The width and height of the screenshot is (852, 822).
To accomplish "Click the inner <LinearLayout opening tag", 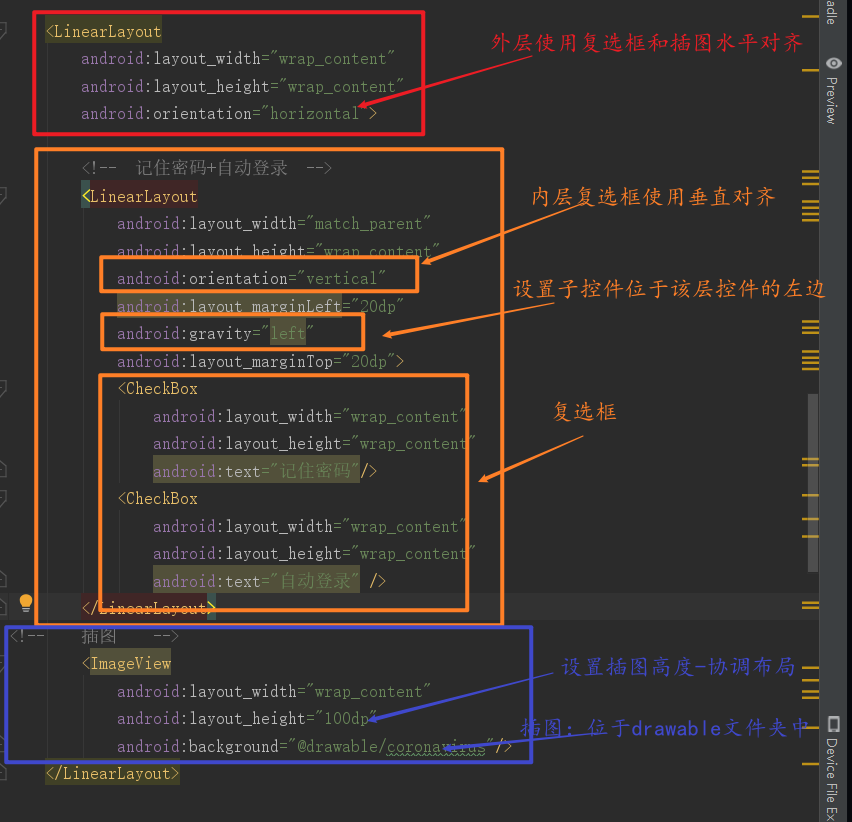I will click(x=140, y=196).
